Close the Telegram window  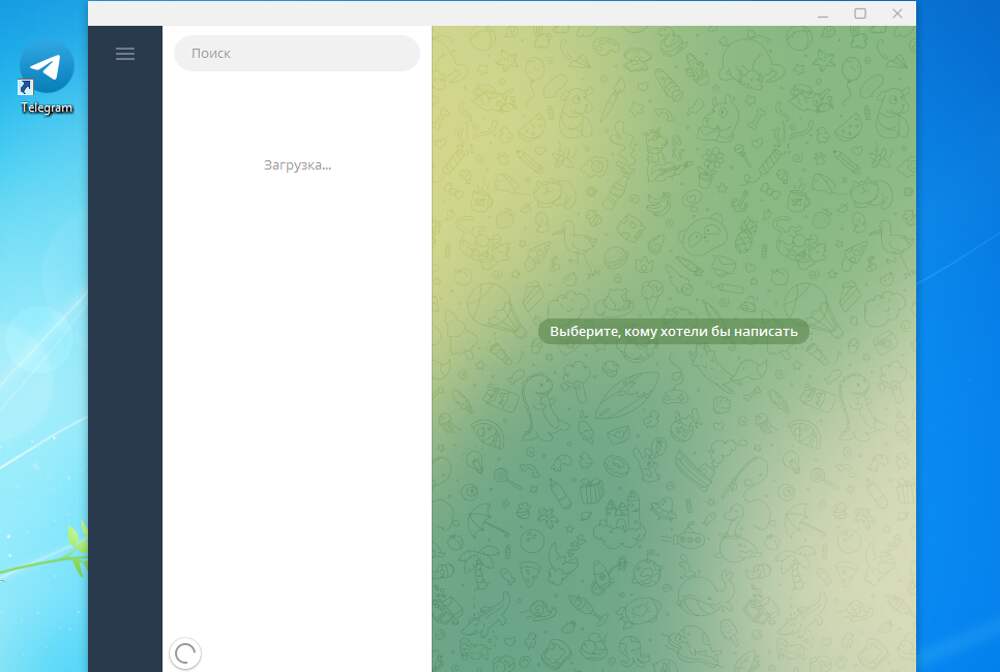click(897, 14)
